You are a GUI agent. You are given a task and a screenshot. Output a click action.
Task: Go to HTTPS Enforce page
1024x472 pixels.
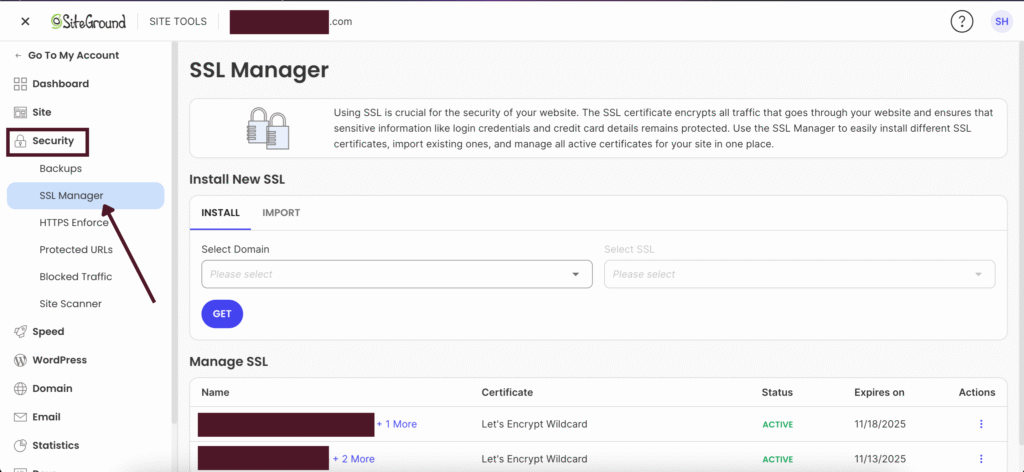74,223
